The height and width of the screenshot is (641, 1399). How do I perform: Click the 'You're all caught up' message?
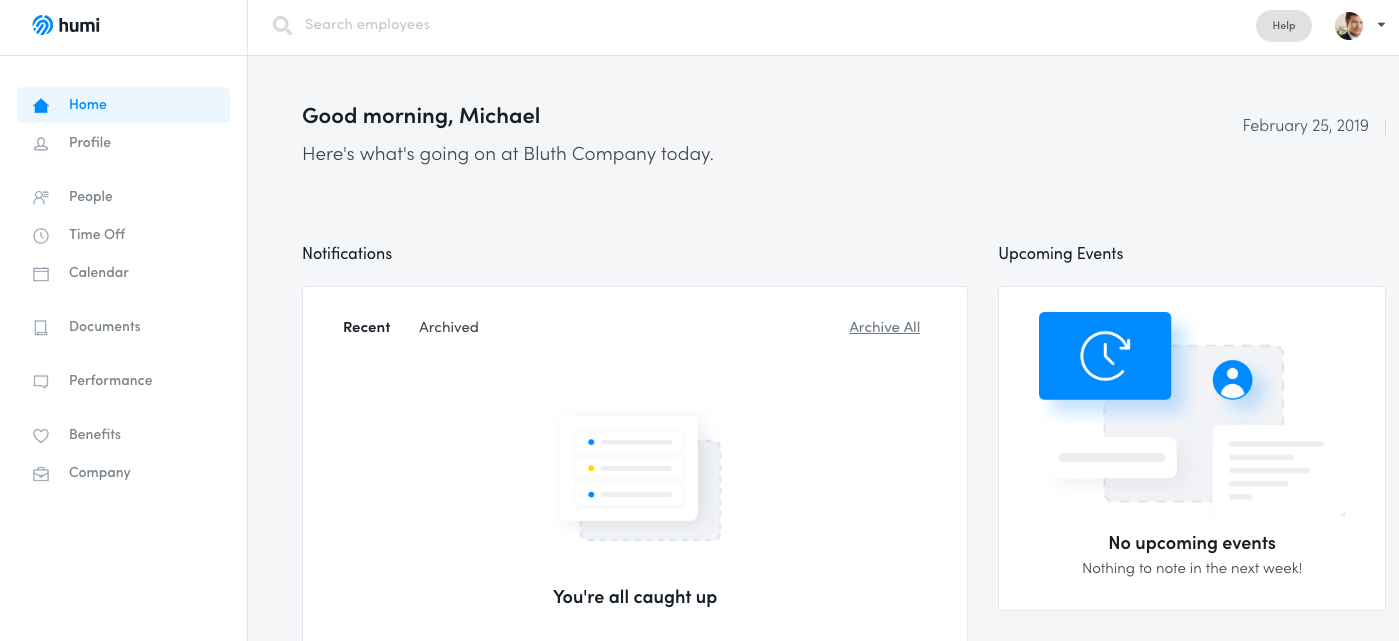[x=635, y=598]
